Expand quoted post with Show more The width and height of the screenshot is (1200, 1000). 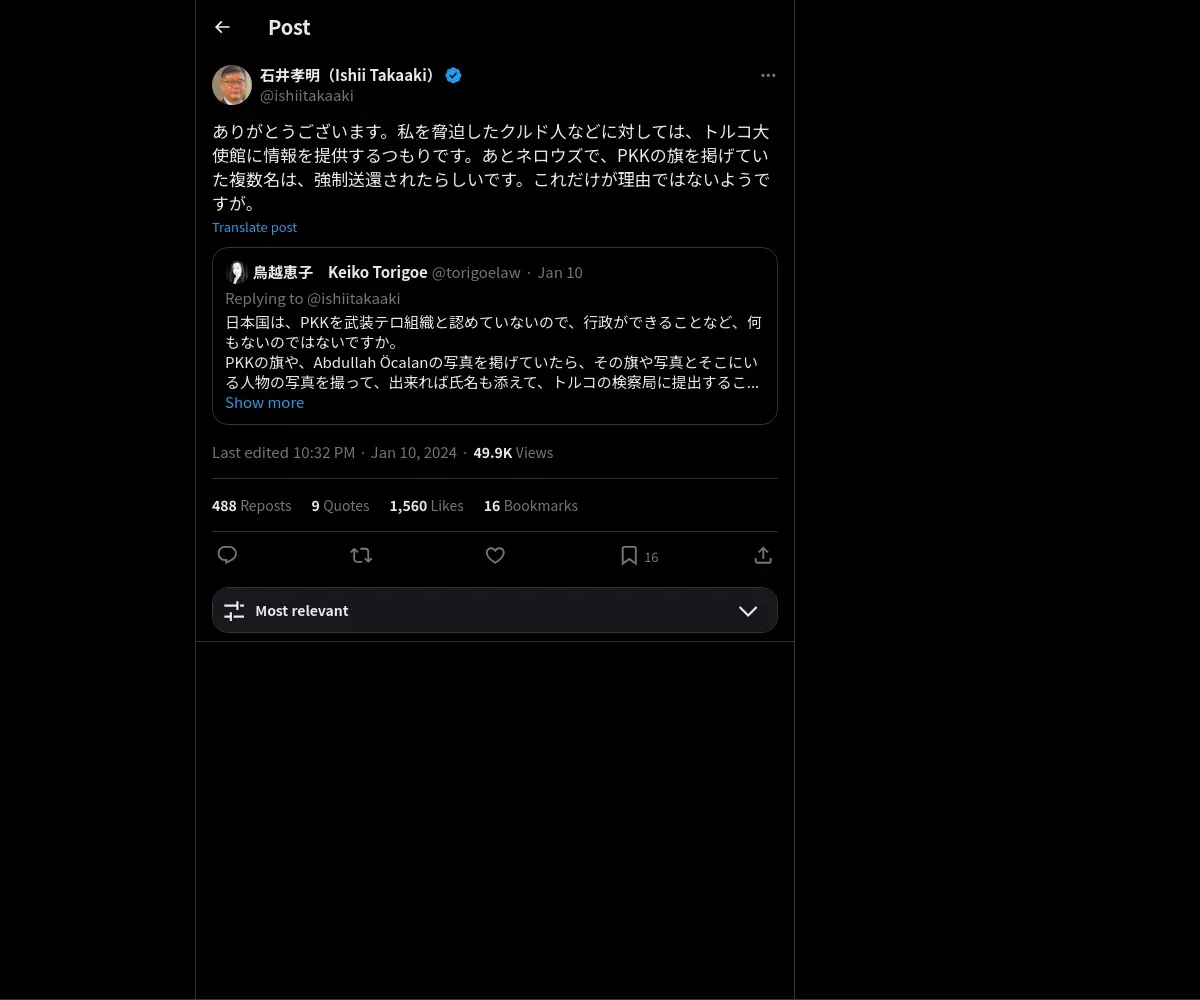click(264, 402)
